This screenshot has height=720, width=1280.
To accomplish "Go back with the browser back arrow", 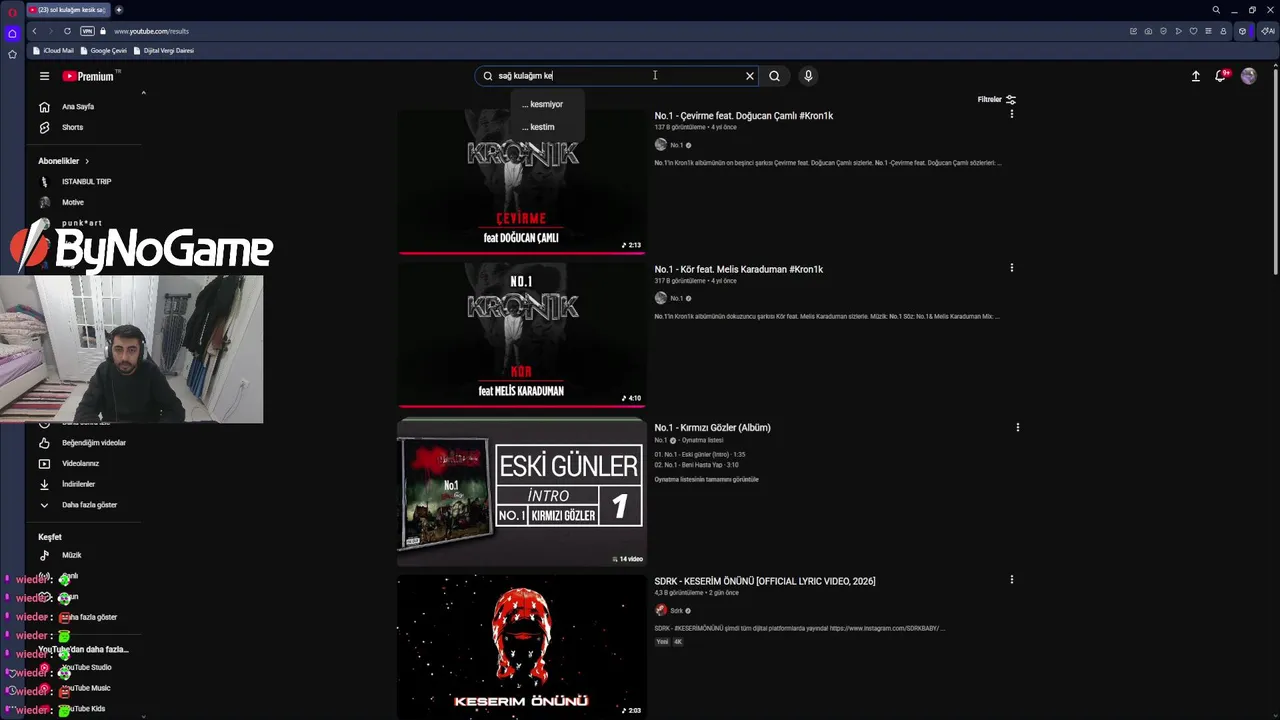I will (x=34, y=31).
